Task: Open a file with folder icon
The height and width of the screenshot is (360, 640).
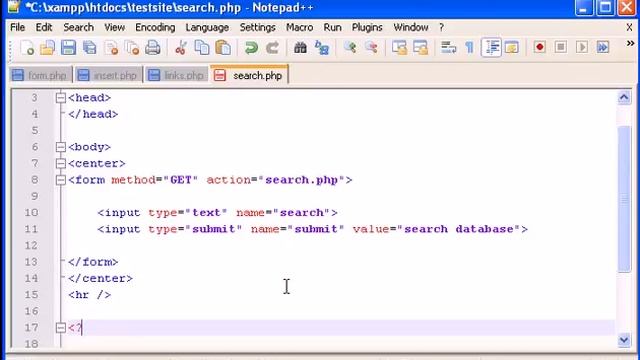Action: (x=47, y=48)
